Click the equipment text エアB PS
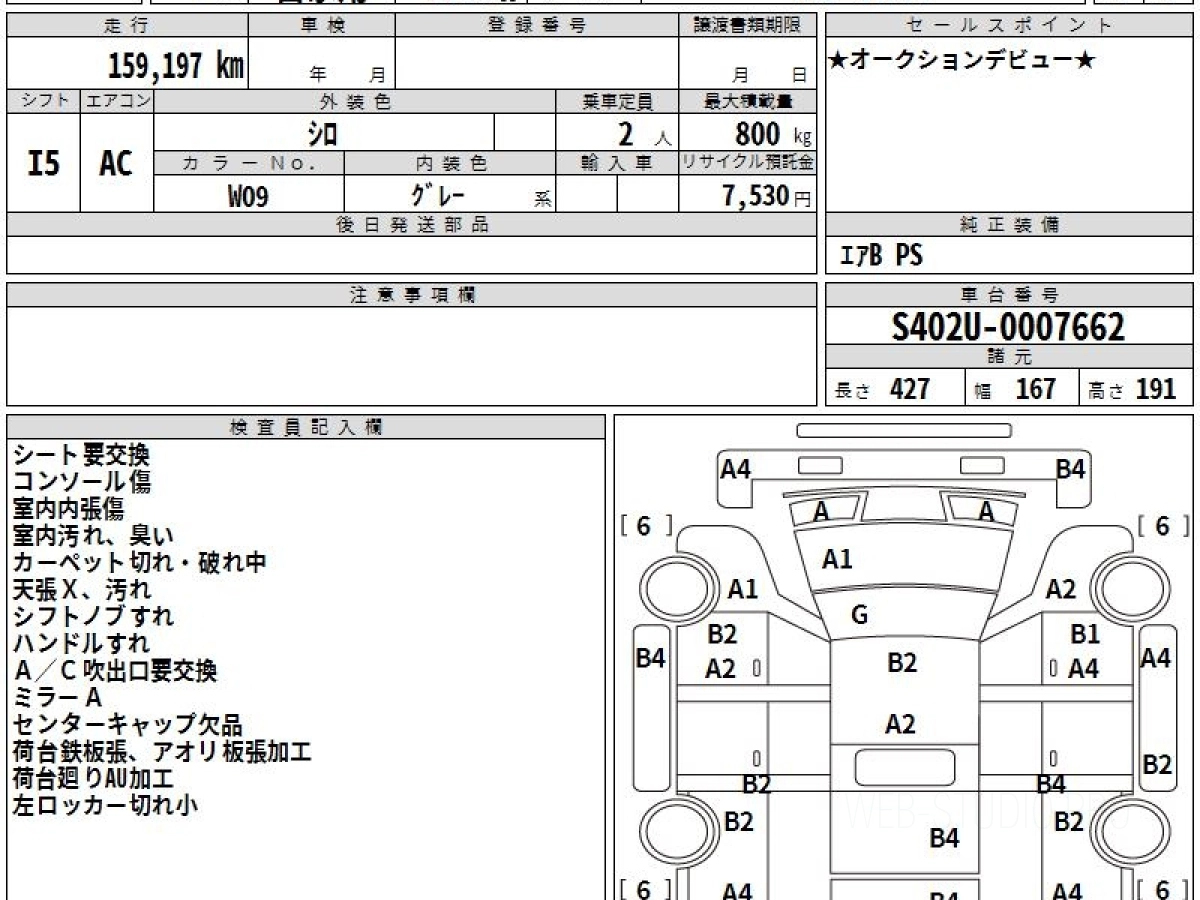1200x900 pixels. 880,256
